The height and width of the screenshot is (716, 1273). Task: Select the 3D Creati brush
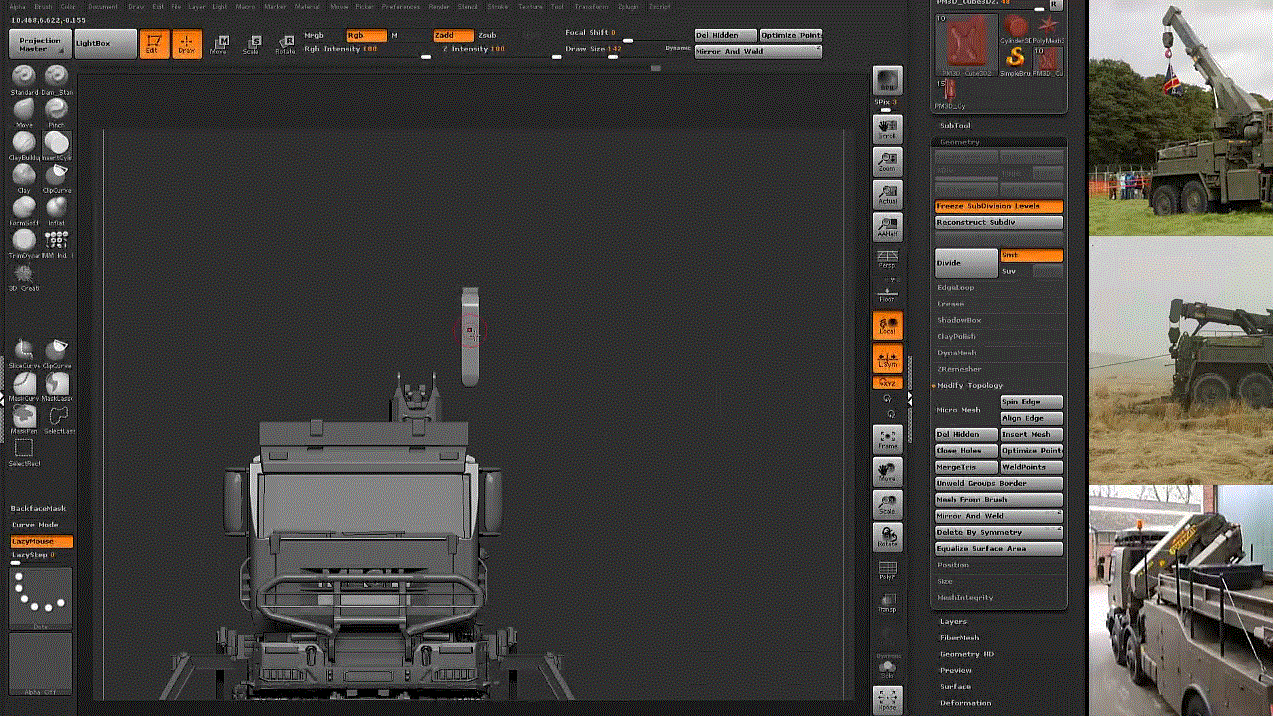coord(24,276)
